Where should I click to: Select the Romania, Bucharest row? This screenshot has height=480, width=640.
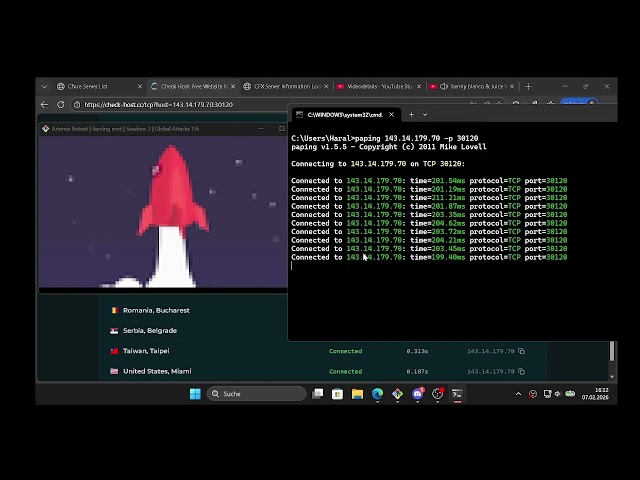pyautogui.click(x=193, y=311)
